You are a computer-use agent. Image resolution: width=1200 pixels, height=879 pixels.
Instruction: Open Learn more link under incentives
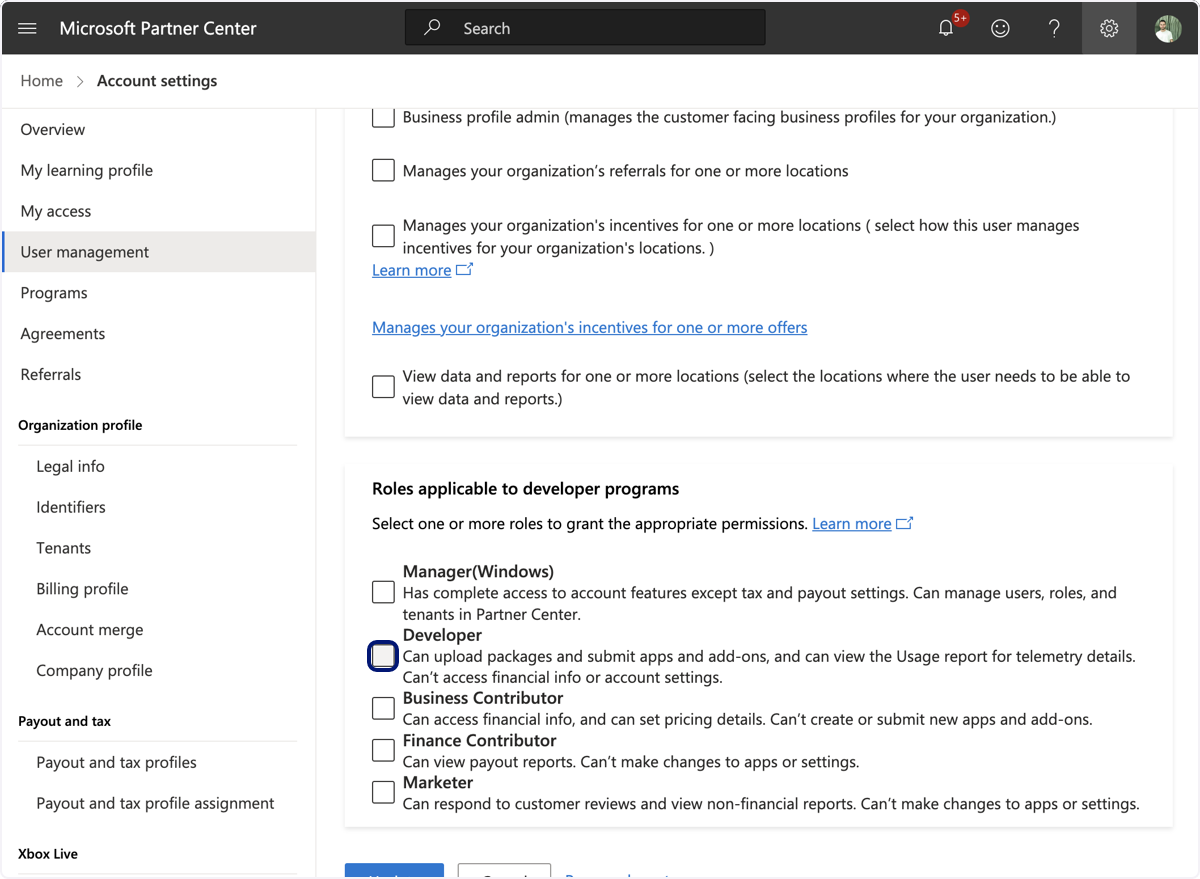[x=411, y=270]
